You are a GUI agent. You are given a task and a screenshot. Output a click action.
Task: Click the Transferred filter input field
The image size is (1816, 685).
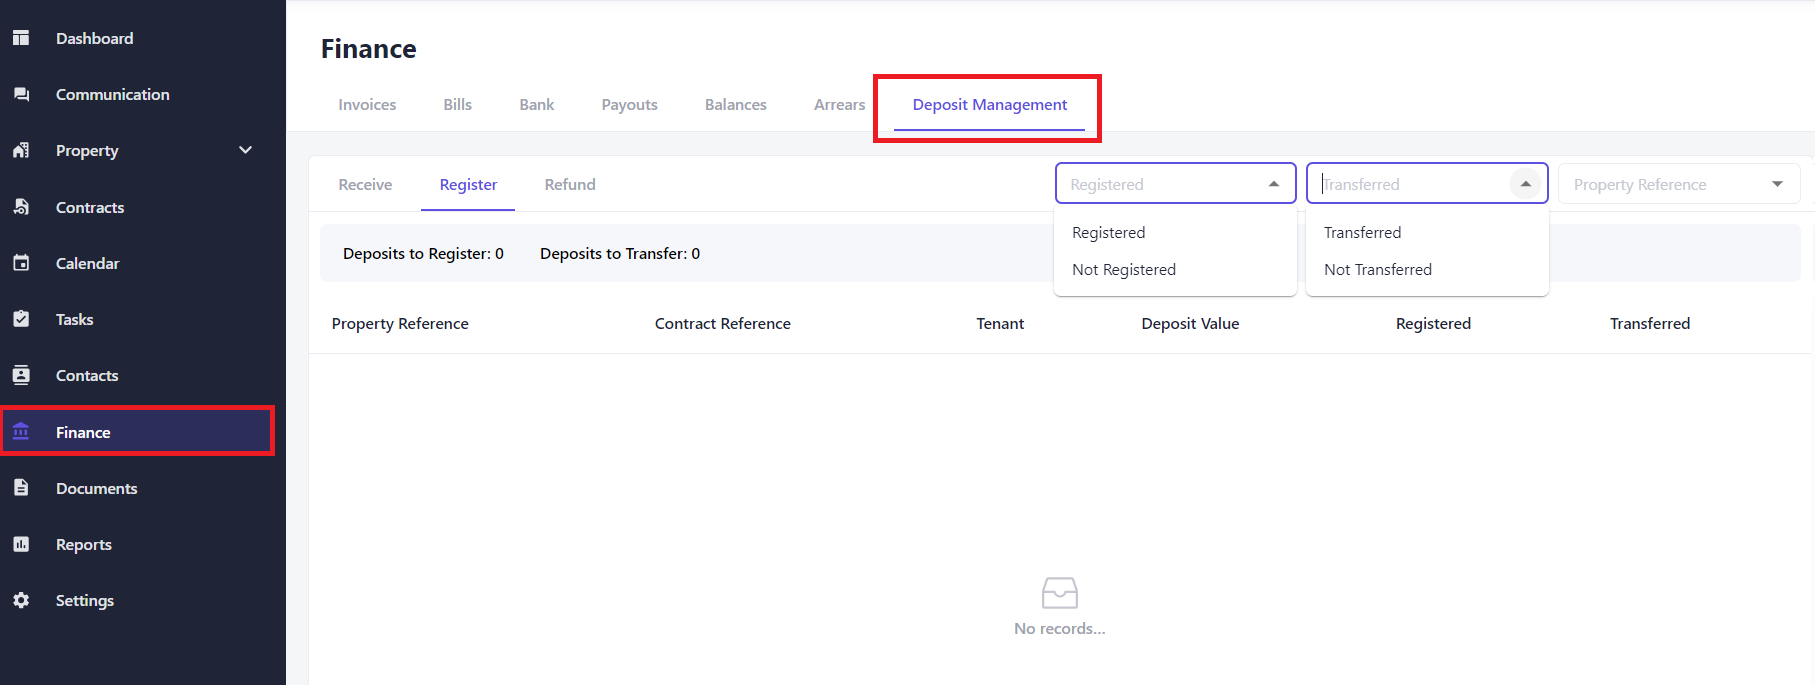pos(1410,184)
